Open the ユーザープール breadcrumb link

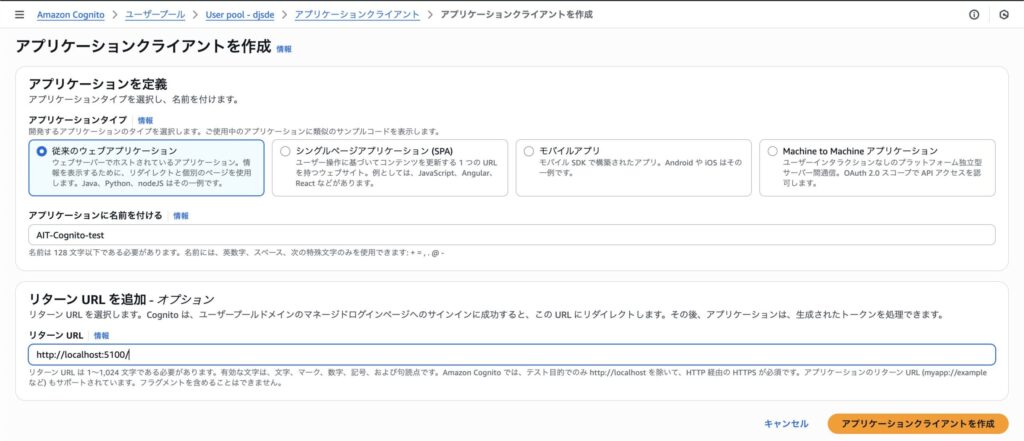[155, 14]
